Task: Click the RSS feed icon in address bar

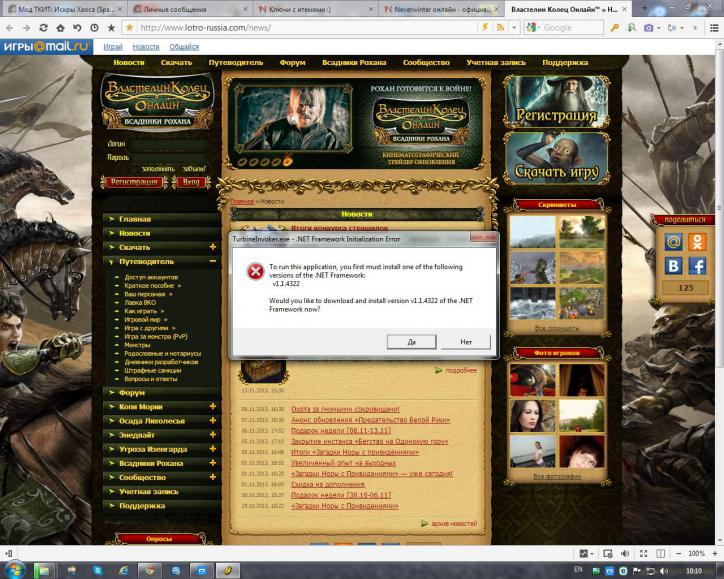Action: pyautogui.click(x=500, y=28)
